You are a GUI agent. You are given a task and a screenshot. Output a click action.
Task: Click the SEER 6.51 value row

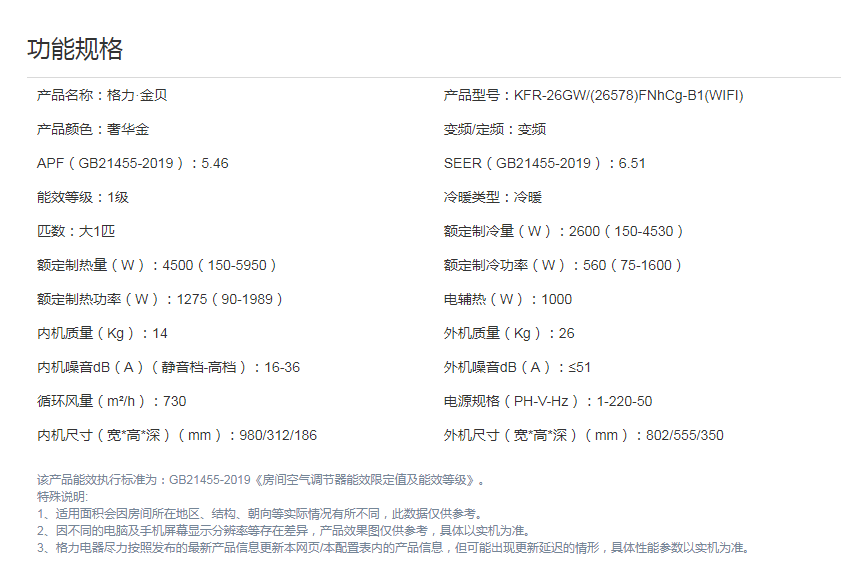tap(545, 164)
